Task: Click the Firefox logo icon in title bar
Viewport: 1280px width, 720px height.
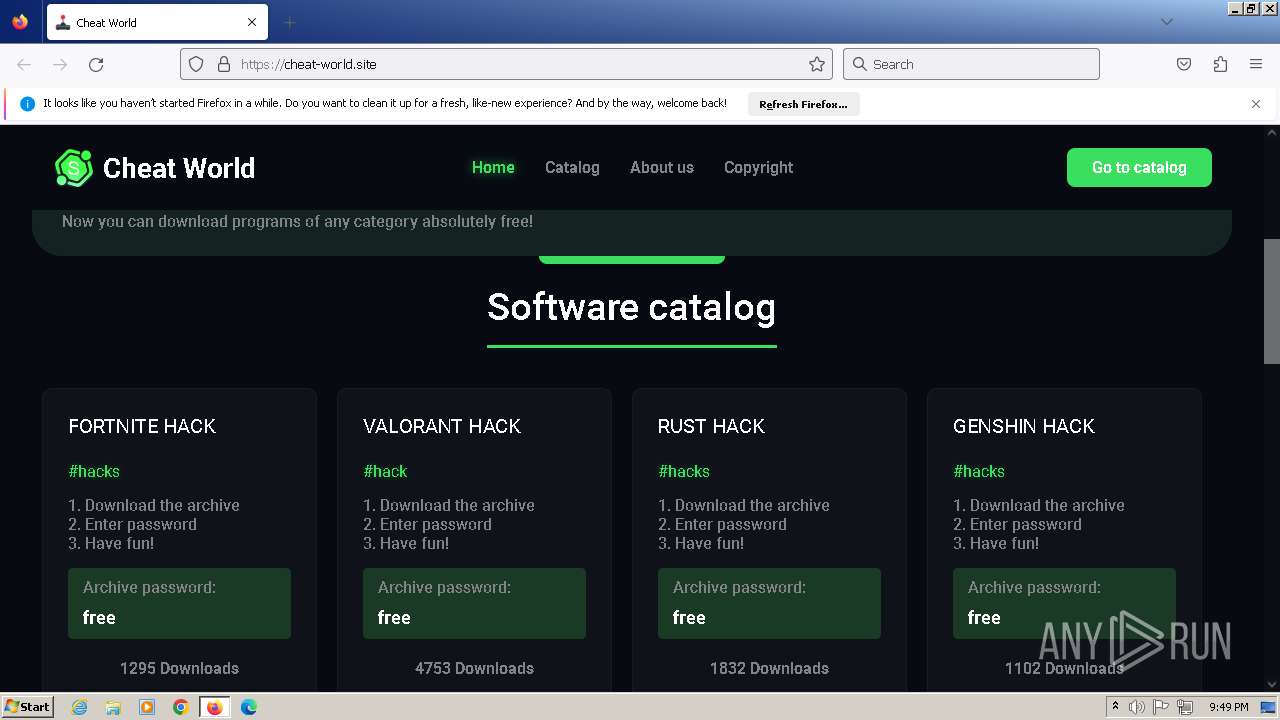Action: click(20, 22)
